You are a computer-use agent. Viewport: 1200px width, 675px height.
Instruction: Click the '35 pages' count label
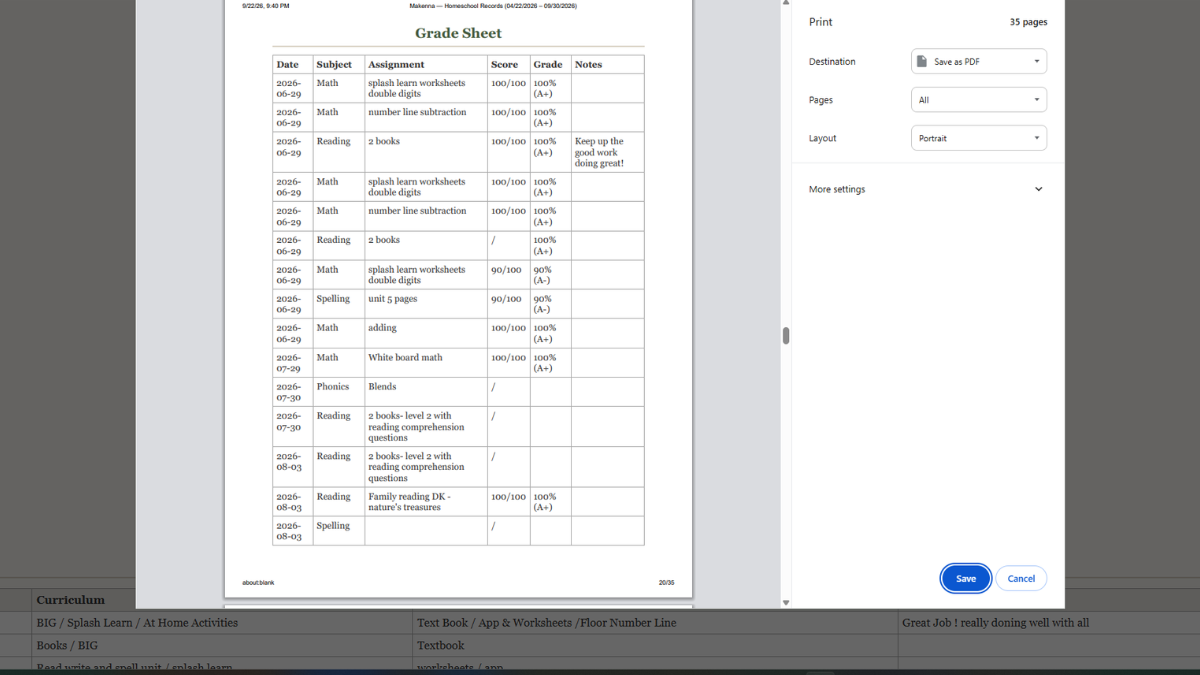[x=1029, y=22]
